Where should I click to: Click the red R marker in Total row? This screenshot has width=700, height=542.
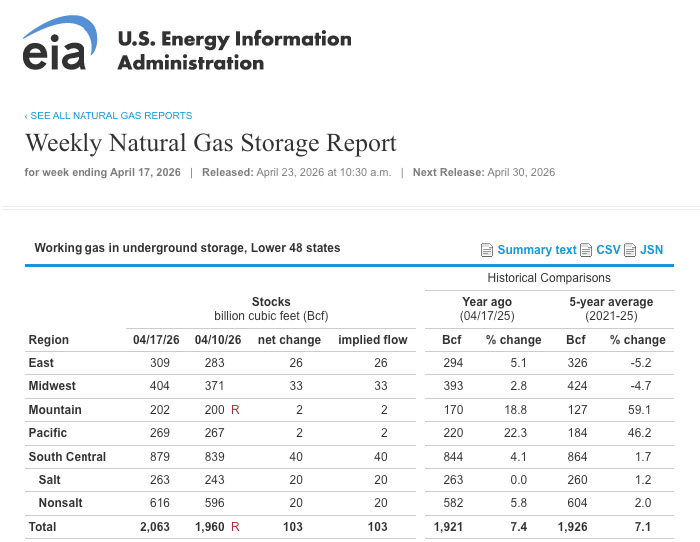pos(235,527)
